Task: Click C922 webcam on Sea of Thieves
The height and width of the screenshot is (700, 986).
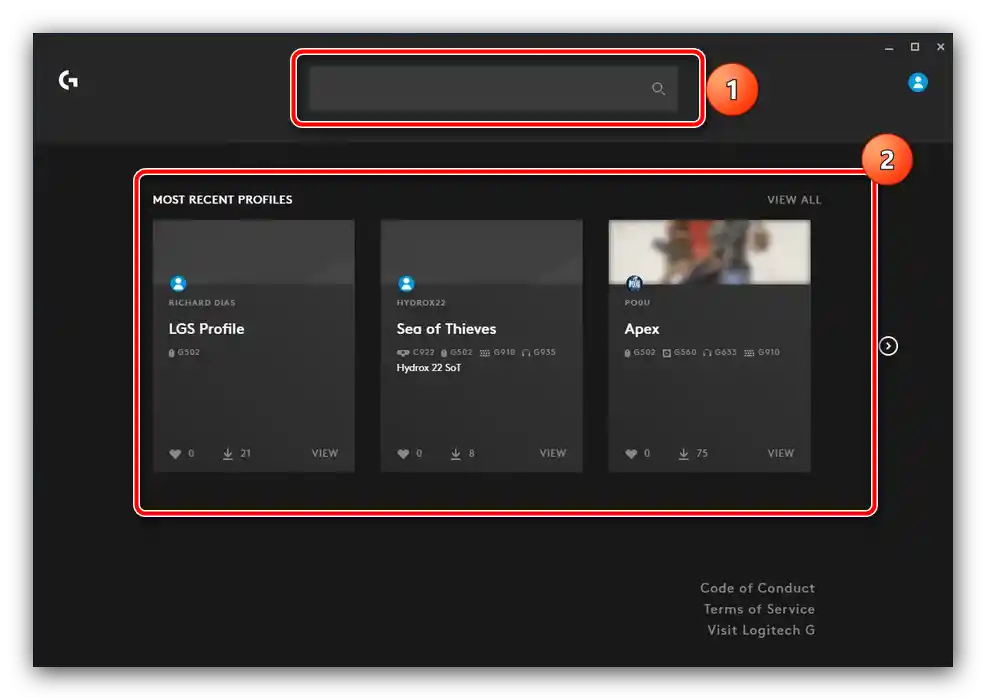Action: (x=415, y=352)
